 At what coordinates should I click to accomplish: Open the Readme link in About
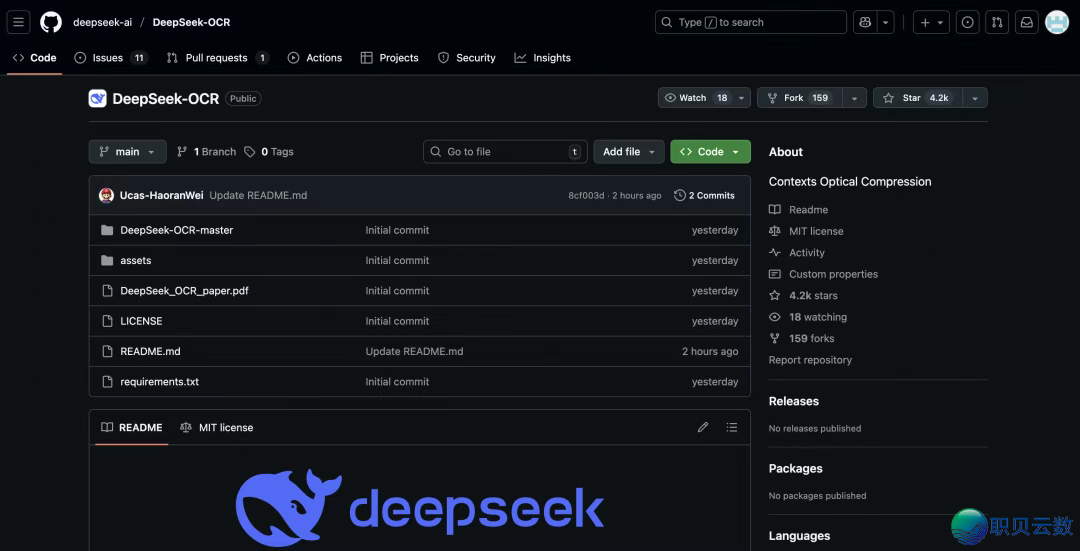coord(799,209)
